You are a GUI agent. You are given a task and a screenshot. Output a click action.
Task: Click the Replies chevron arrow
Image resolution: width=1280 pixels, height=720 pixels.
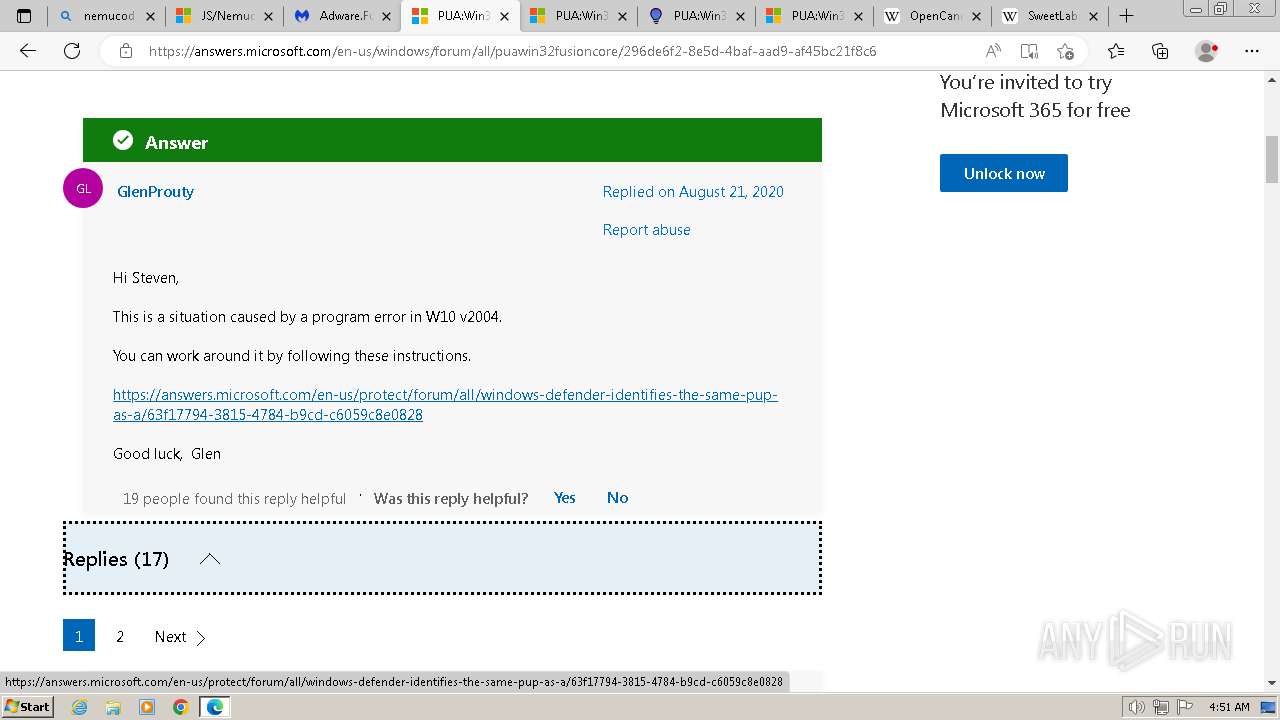point(209,559)
